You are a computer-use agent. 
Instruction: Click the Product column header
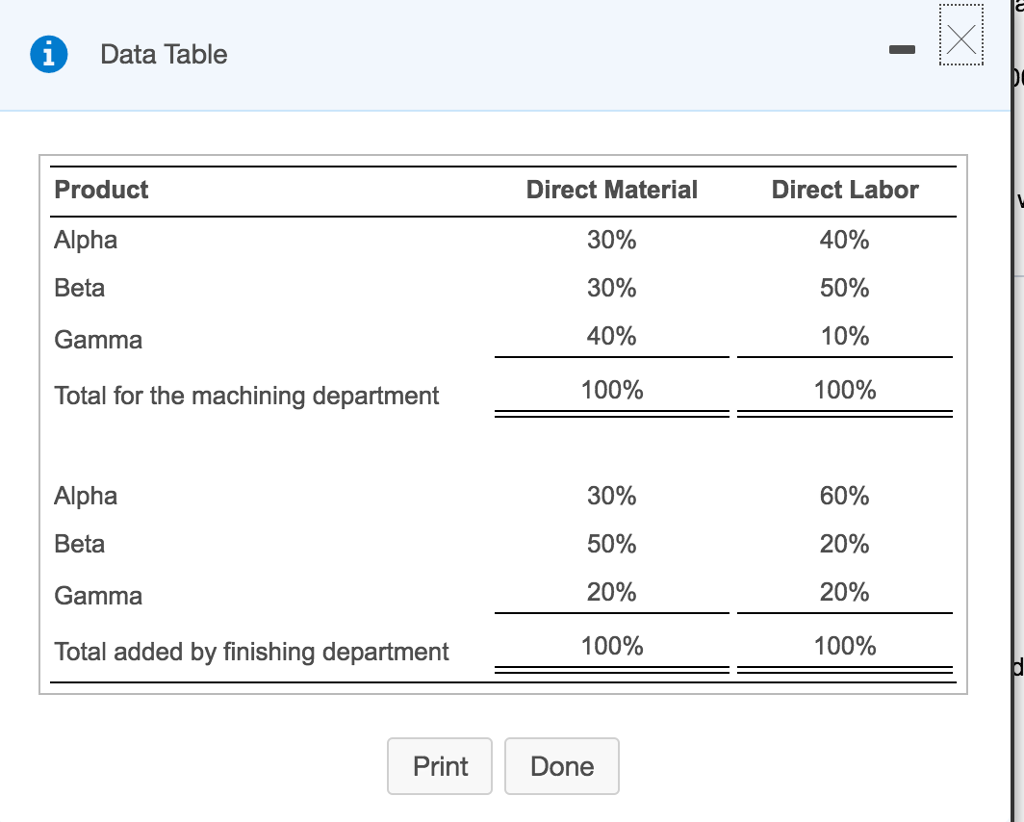[100, 189]
